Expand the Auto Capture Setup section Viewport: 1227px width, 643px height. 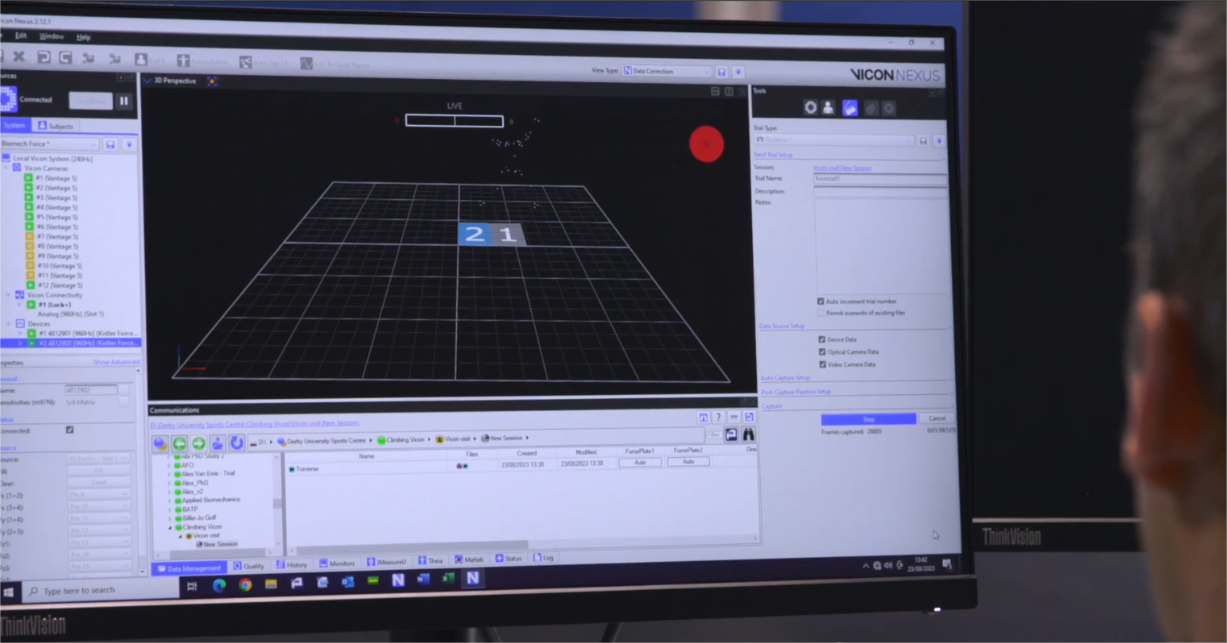coord(786,378)
